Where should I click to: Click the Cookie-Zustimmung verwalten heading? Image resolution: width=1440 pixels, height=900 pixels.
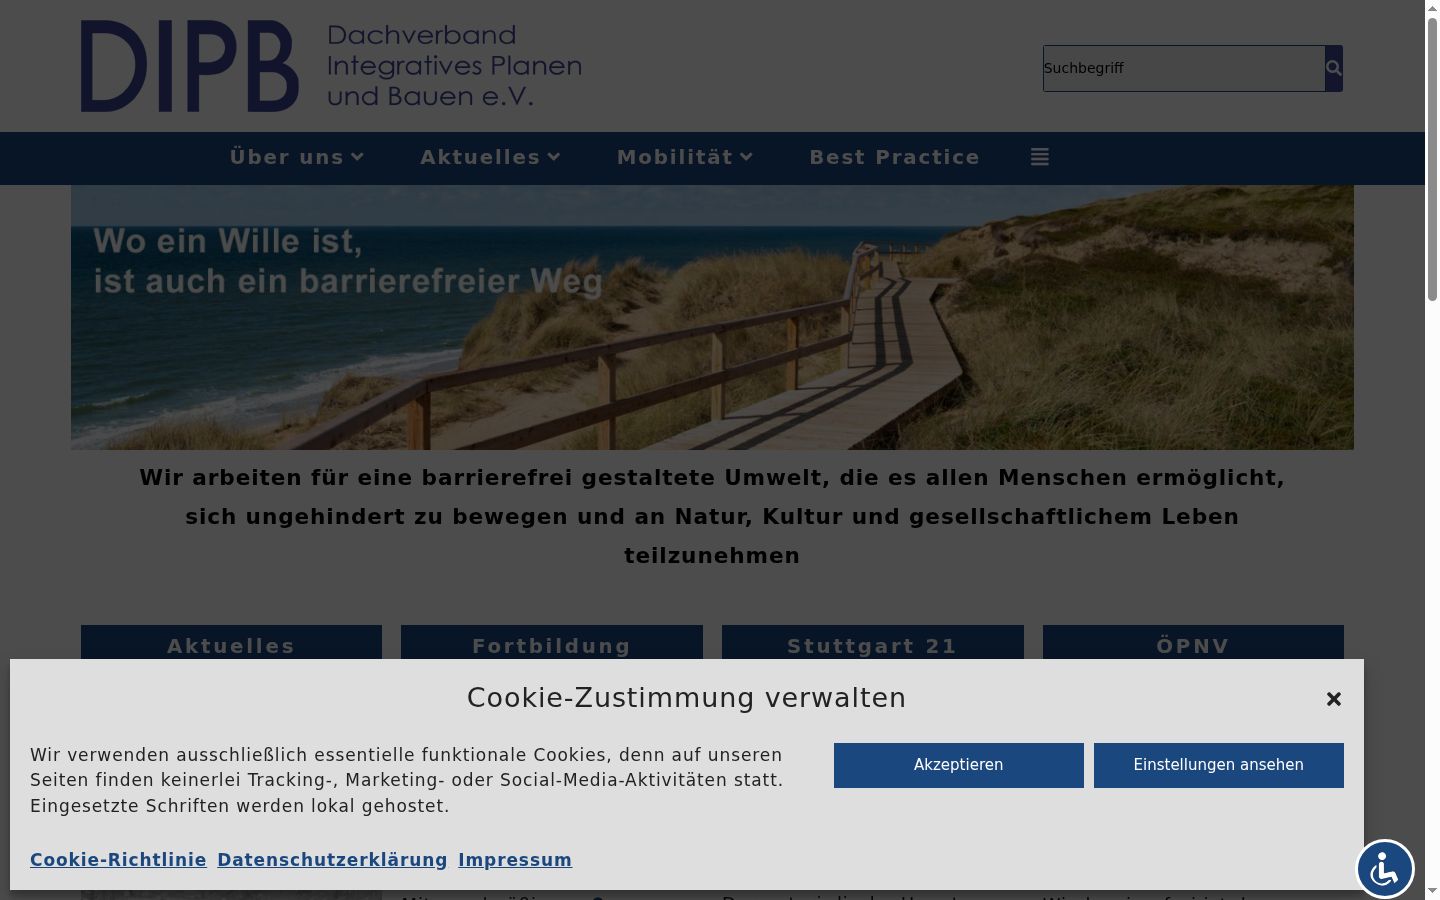tap(686, 698)
